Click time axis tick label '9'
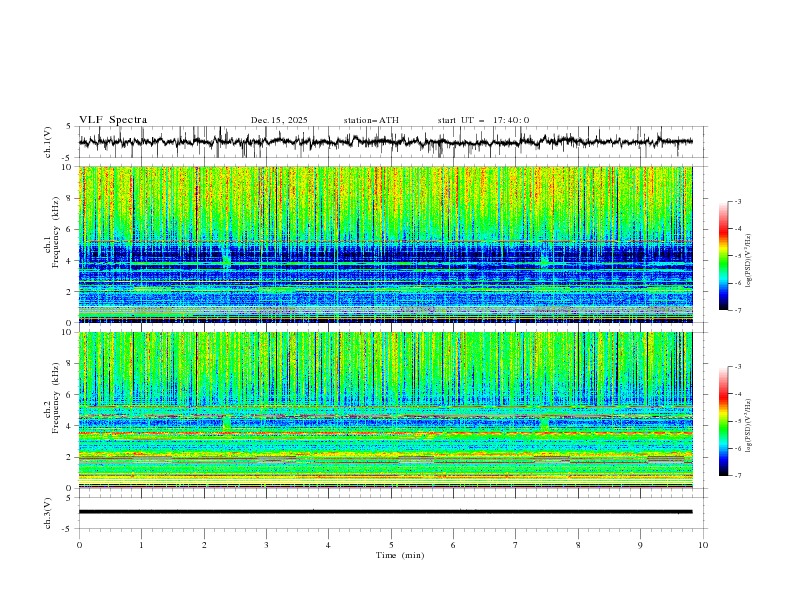The image size is (792, 612). [640, 545]
